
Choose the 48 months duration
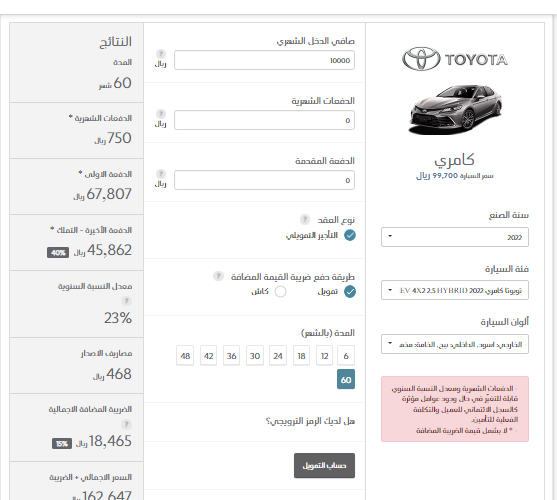[x=185, y=355]
